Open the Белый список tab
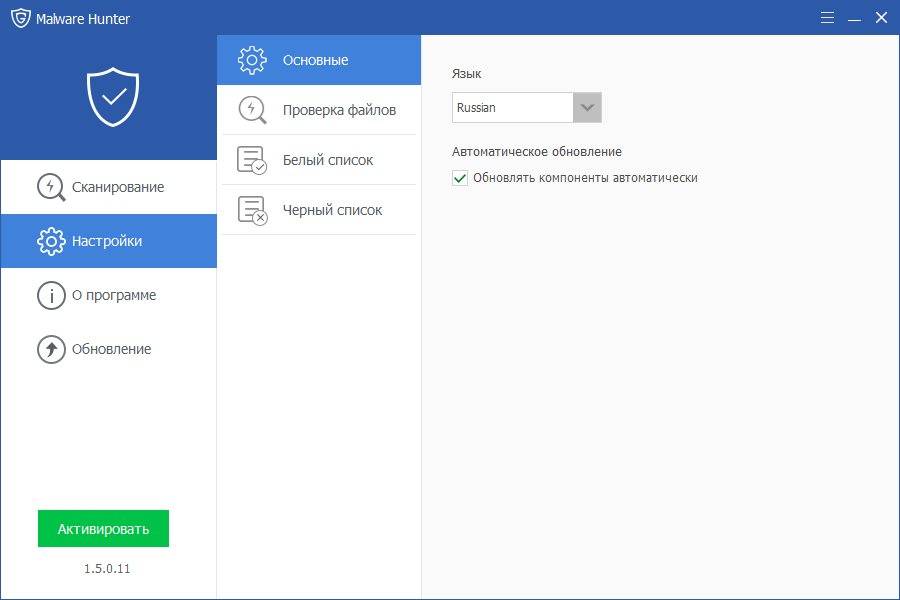The image size is (900, 600). pos(319,160)
